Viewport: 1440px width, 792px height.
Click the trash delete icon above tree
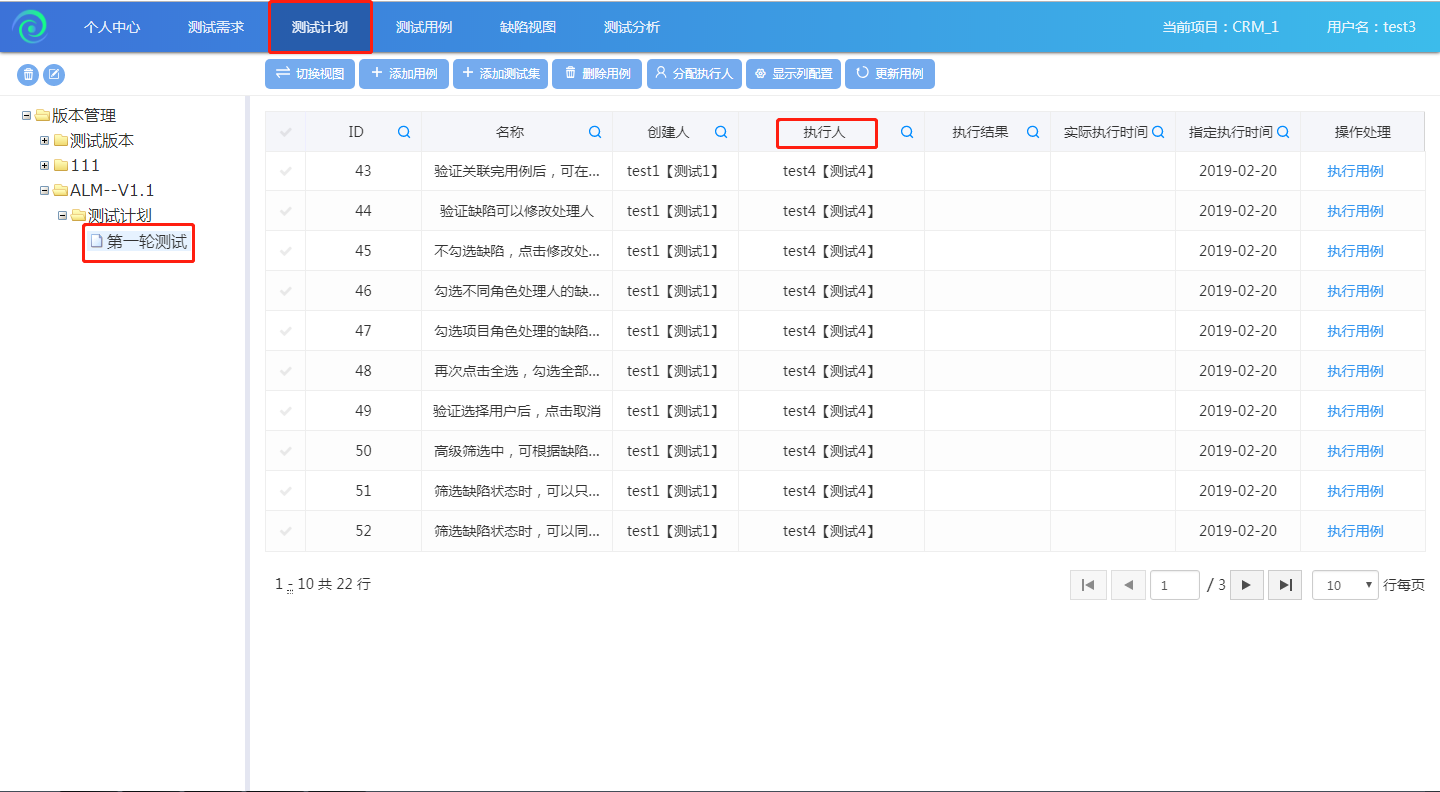click(28, 74)
